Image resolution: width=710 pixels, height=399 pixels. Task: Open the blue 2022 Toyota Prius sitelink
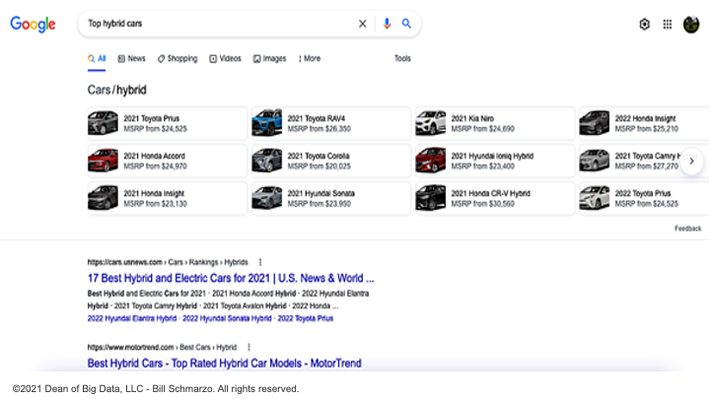[x=305, y=318]
